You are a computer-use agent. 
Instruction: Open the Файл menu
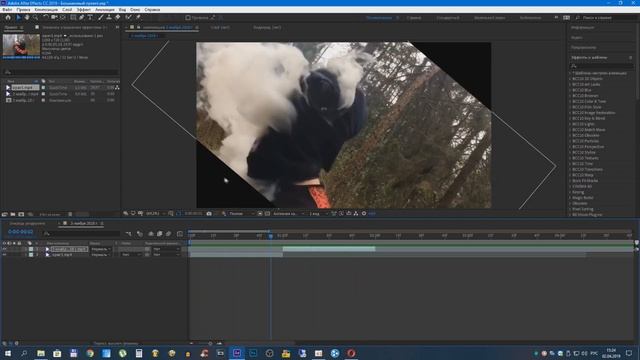coord(7,9)
